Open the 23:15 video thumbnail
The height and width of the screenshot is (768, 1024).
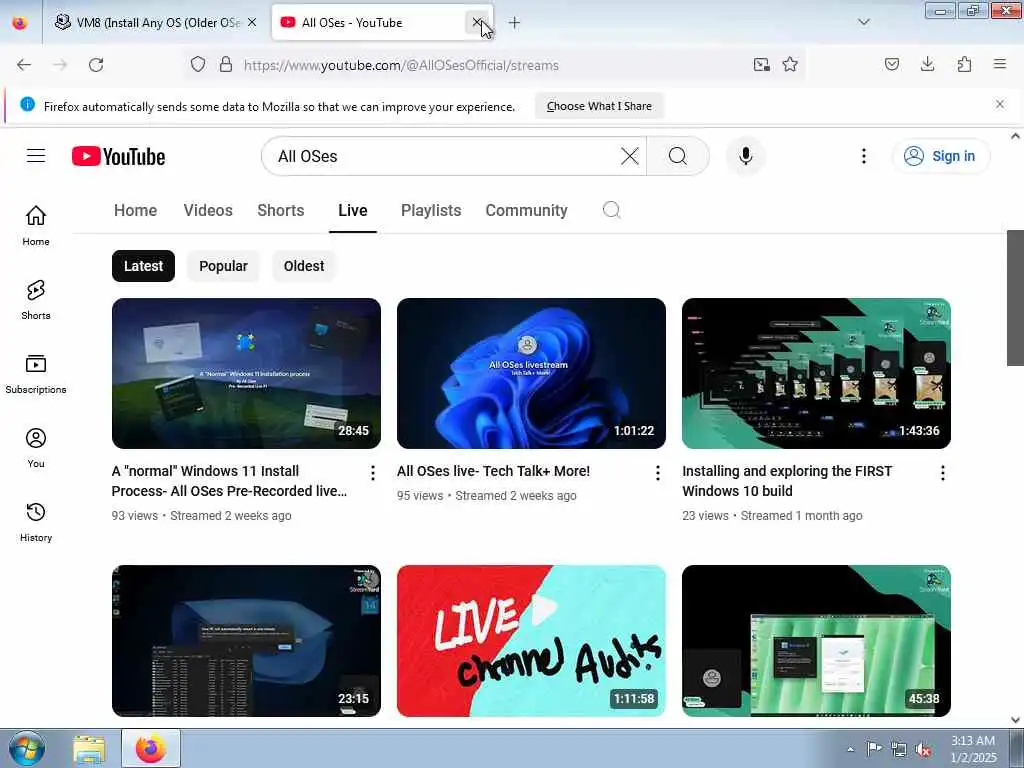(246, 641)
